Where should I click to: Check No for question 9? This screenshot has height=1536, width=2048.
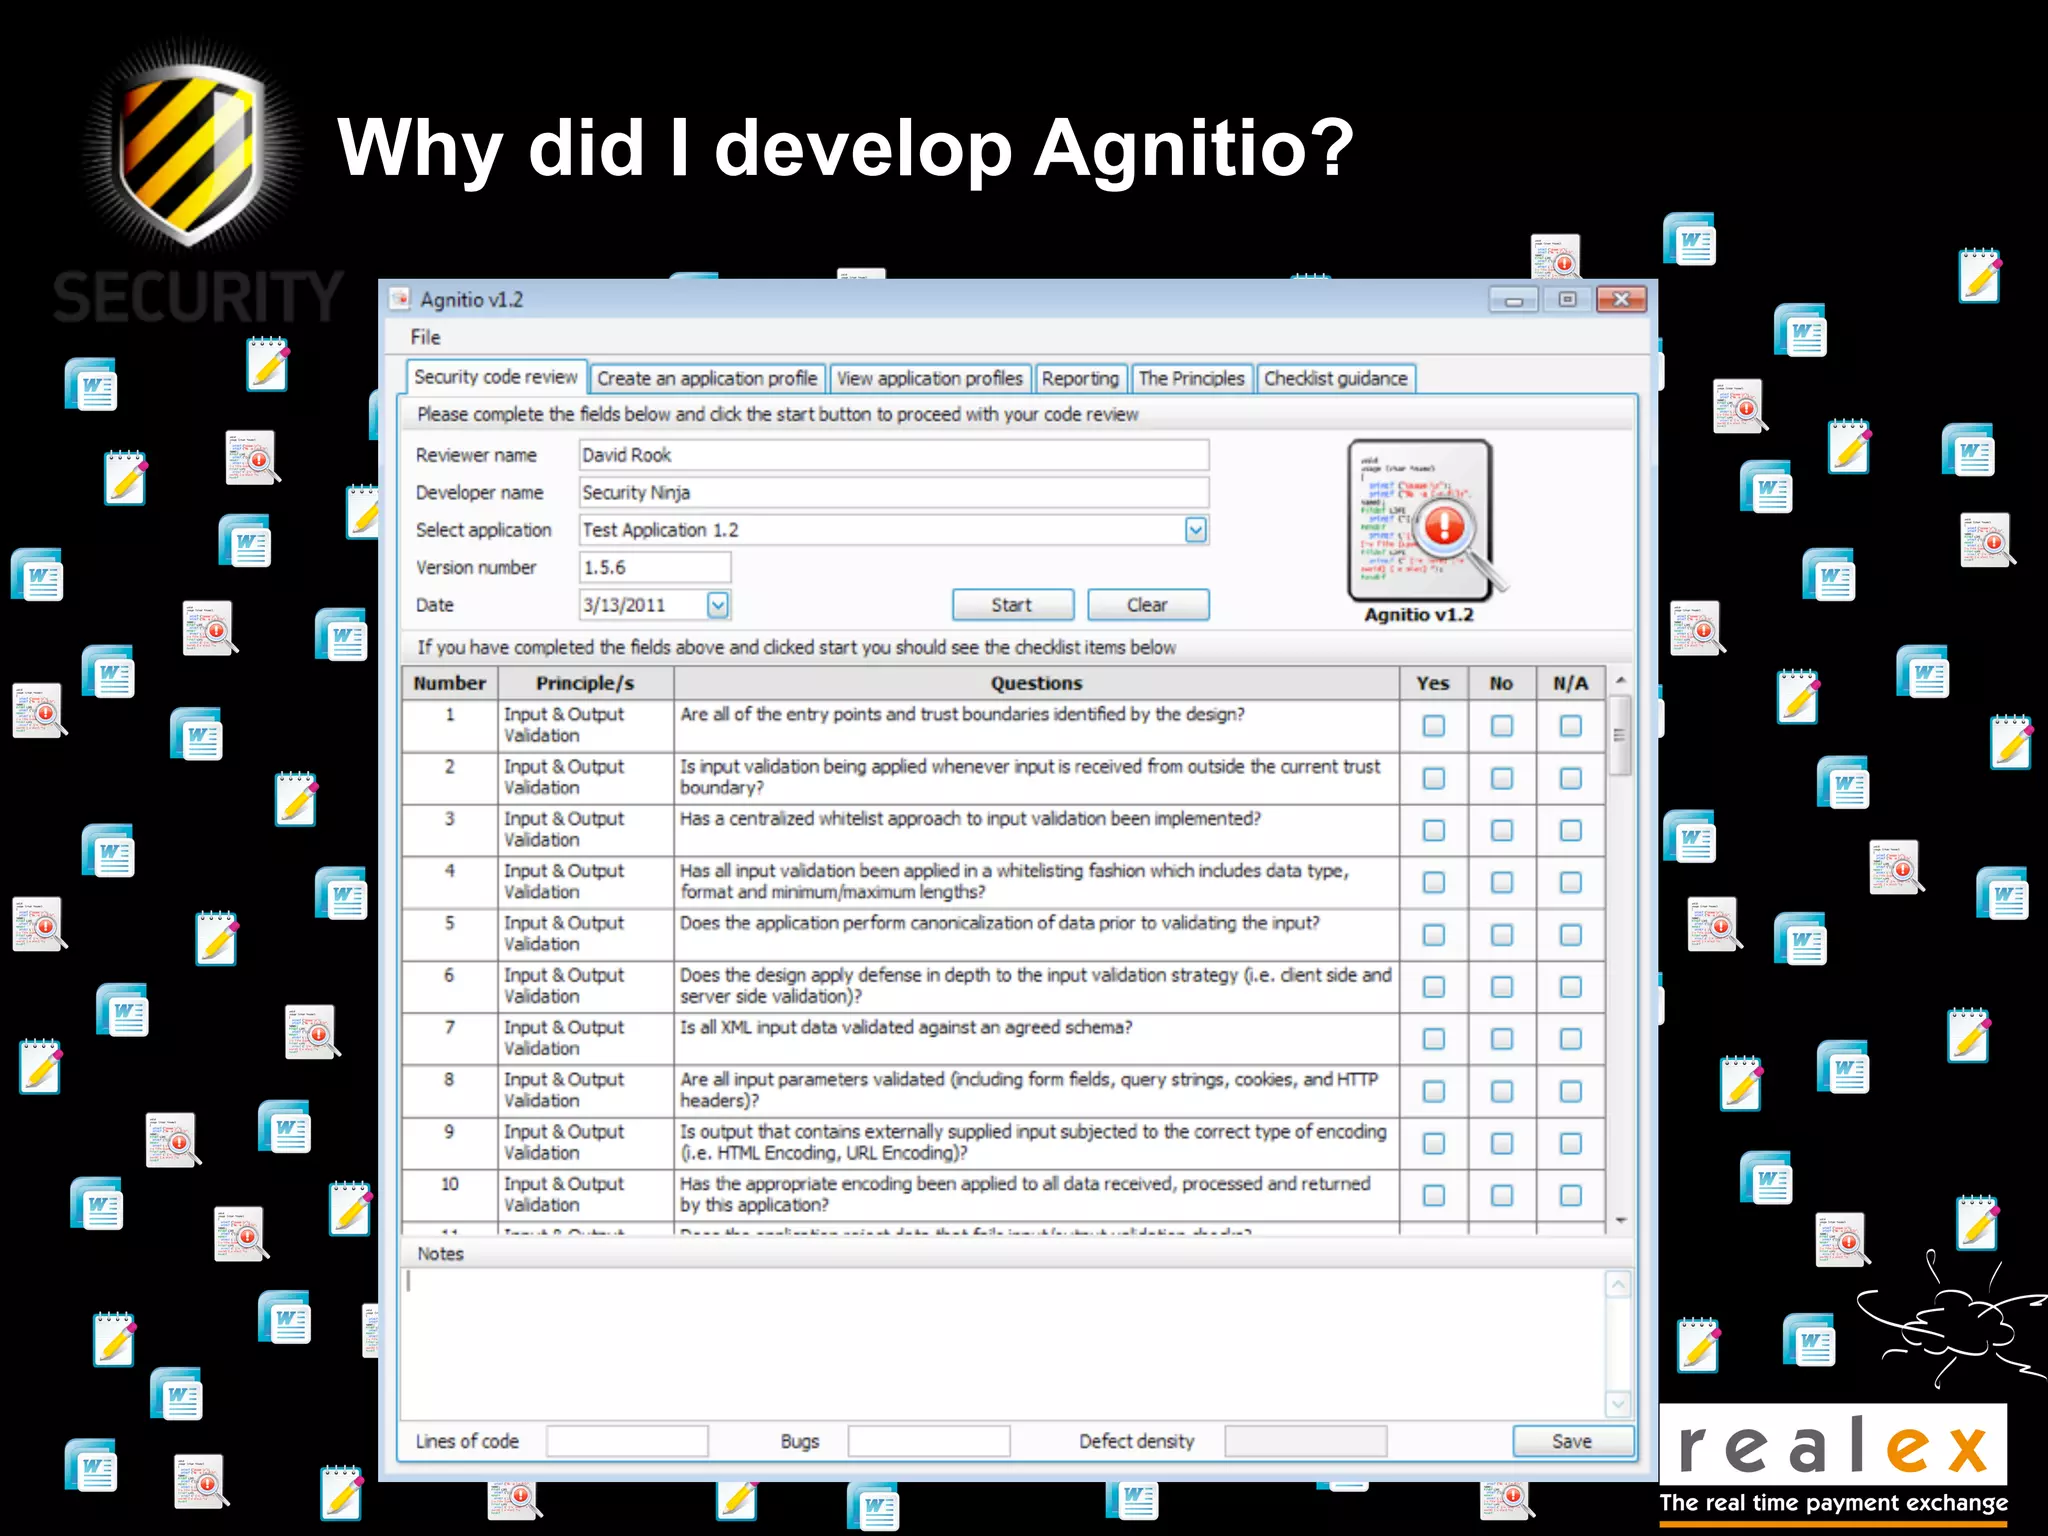(1502, 1143)
